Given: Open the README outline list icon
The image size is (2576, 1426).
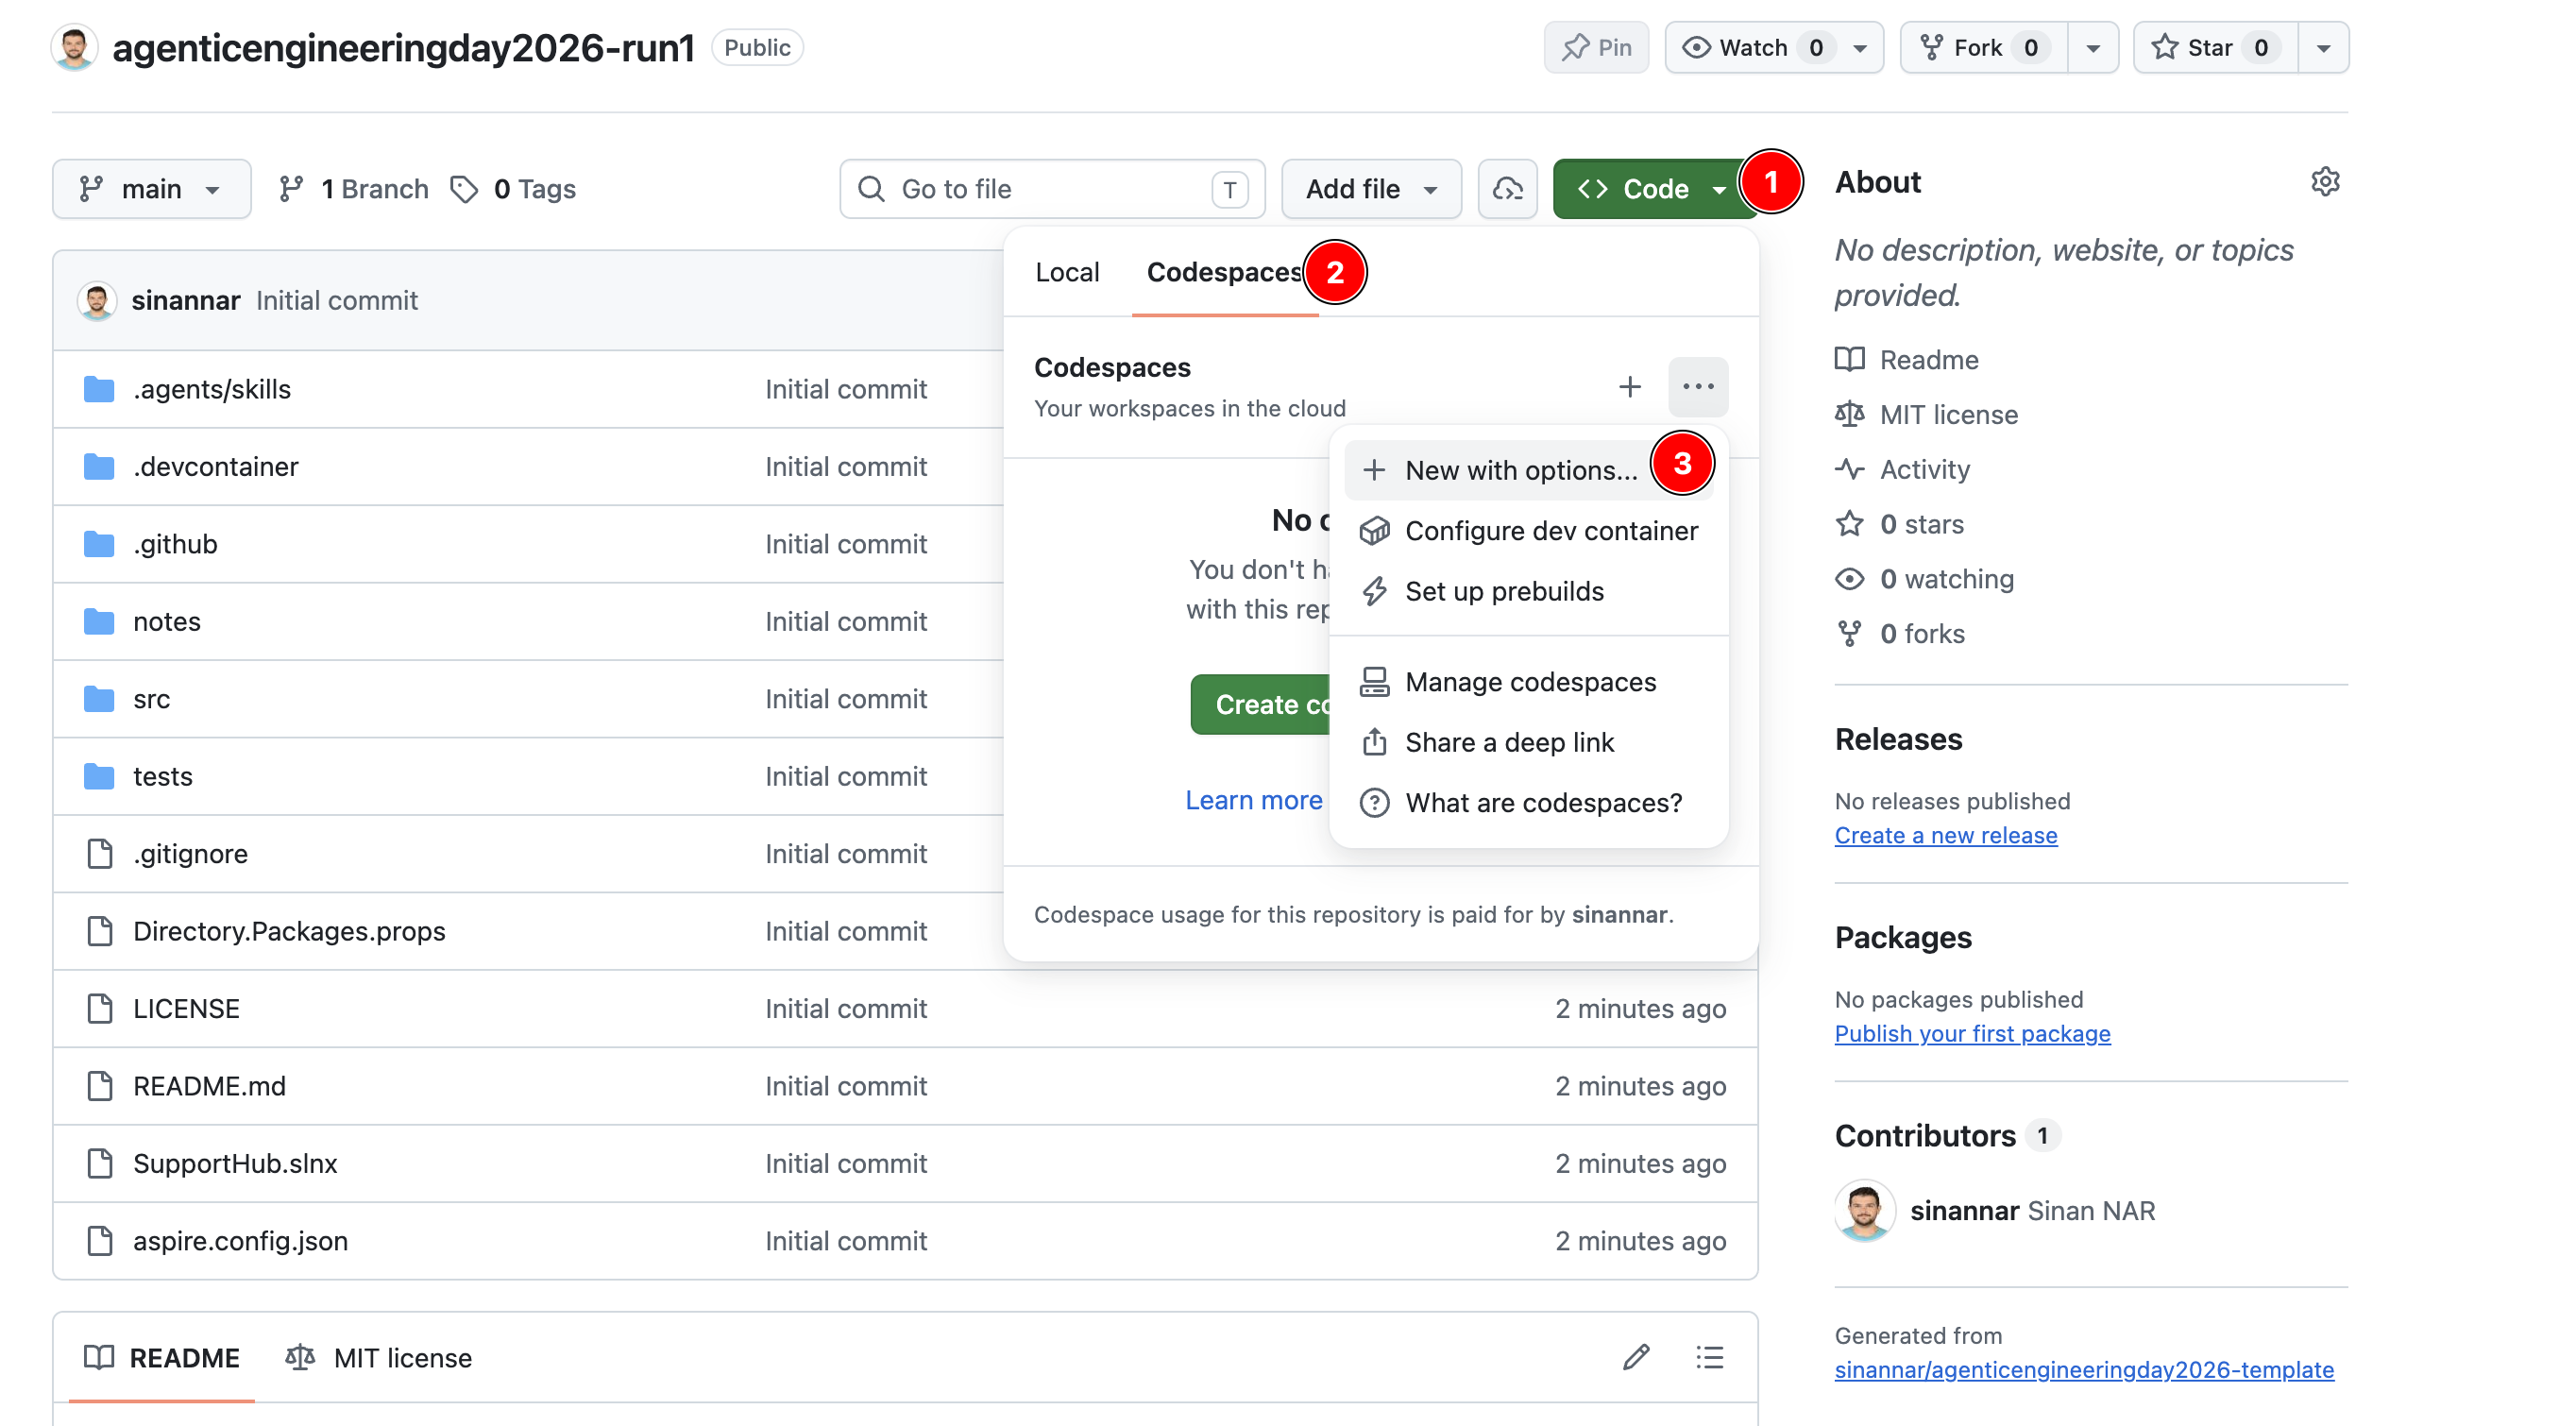Looking at the screenshot, I should [1709, 1357].
